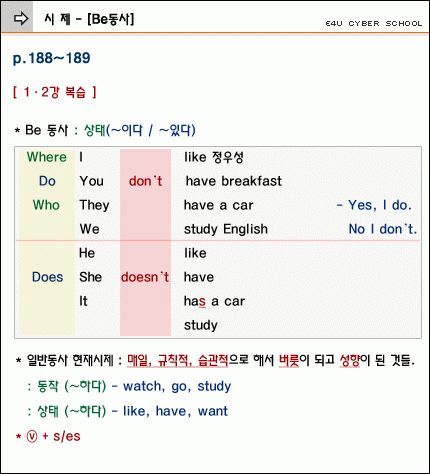Click the phrase have breakfast

pyautogui.click(x=234, y=181)
